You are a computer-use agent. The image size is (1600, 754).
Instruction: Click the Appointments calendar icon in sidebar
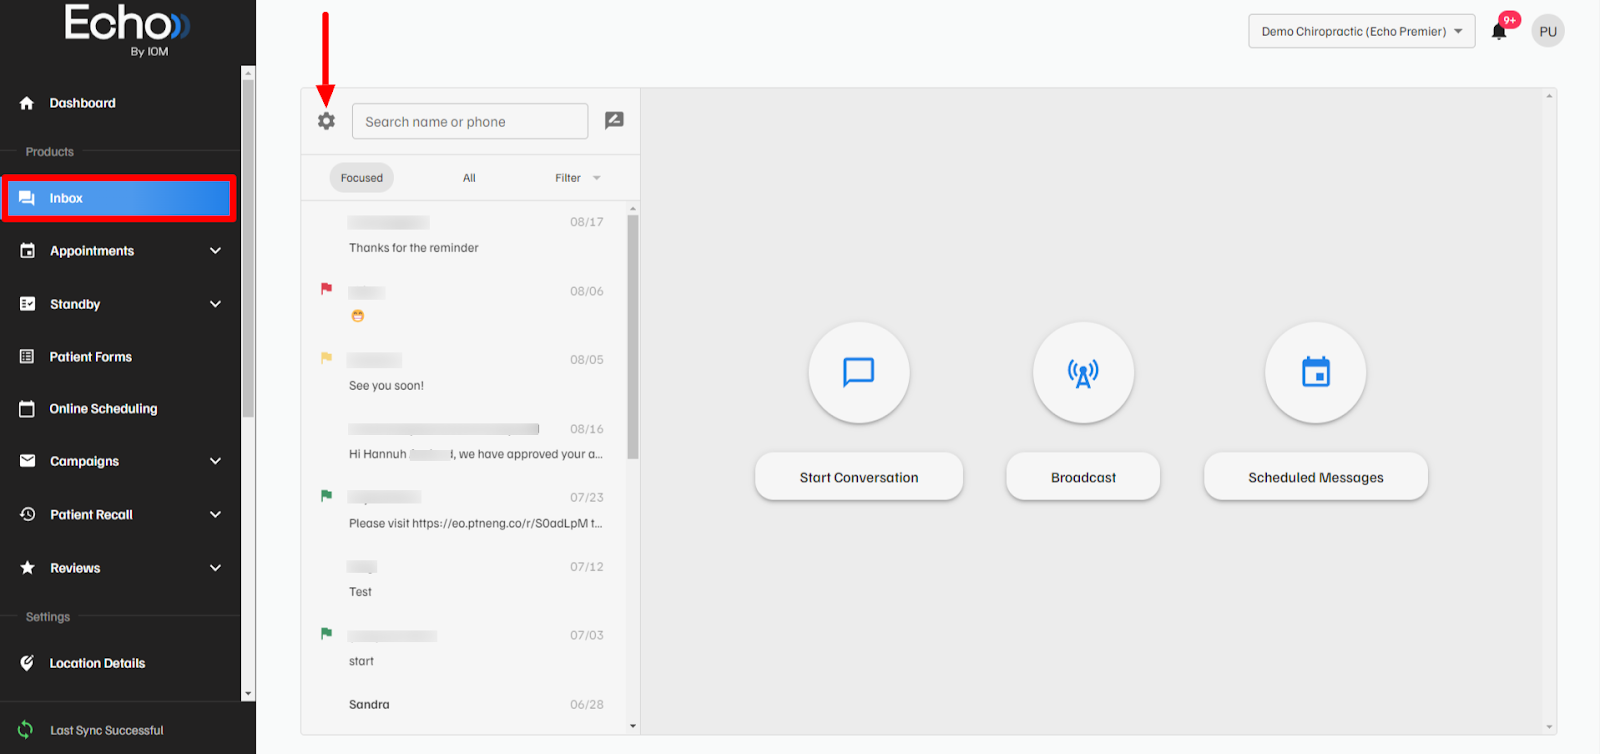coord(27,251)
